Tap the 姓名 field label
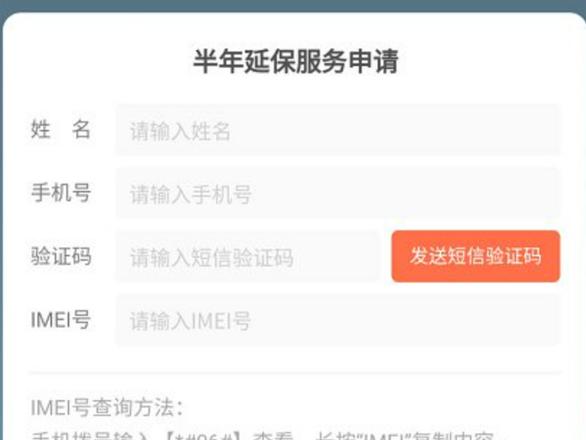This screenshot has height=440, width=586. coord(61,130)
